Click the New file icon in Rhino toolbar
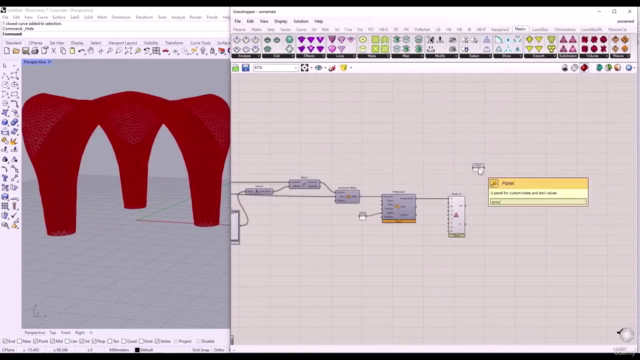 pyautogui.click(x=7, y=51)
